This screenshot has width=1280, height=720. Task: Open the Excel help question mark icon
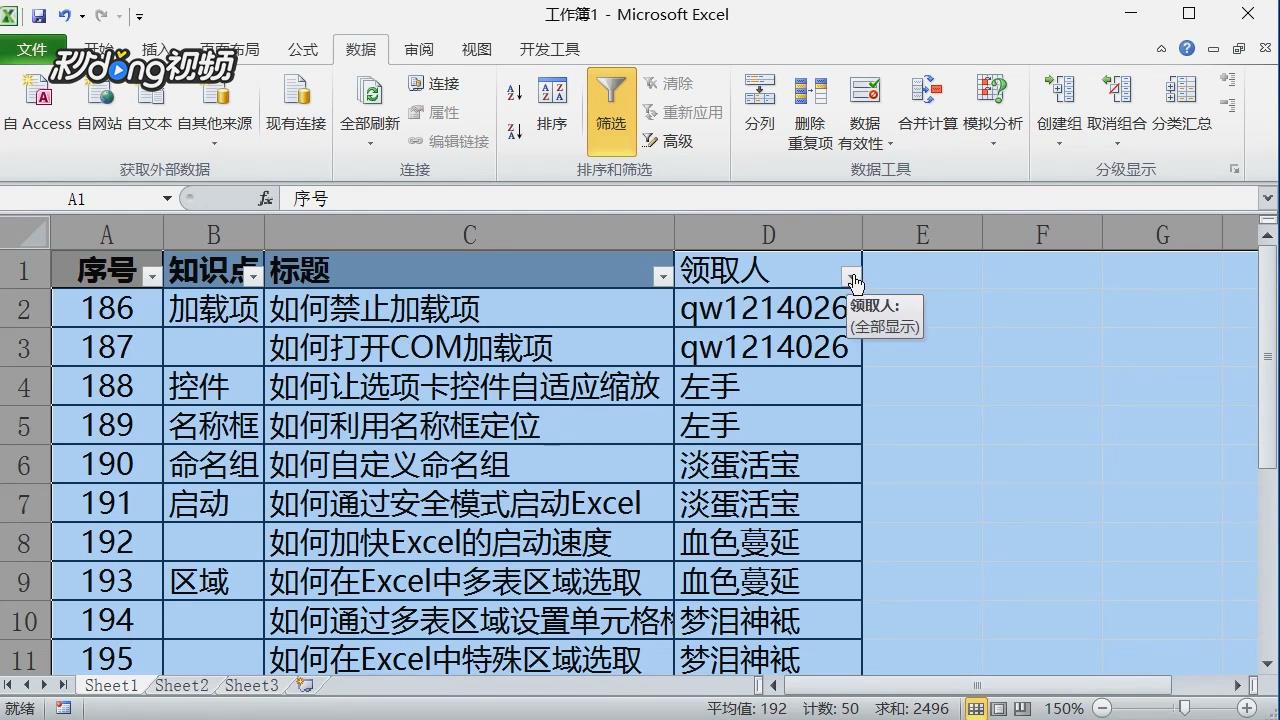click(1187, 48)
